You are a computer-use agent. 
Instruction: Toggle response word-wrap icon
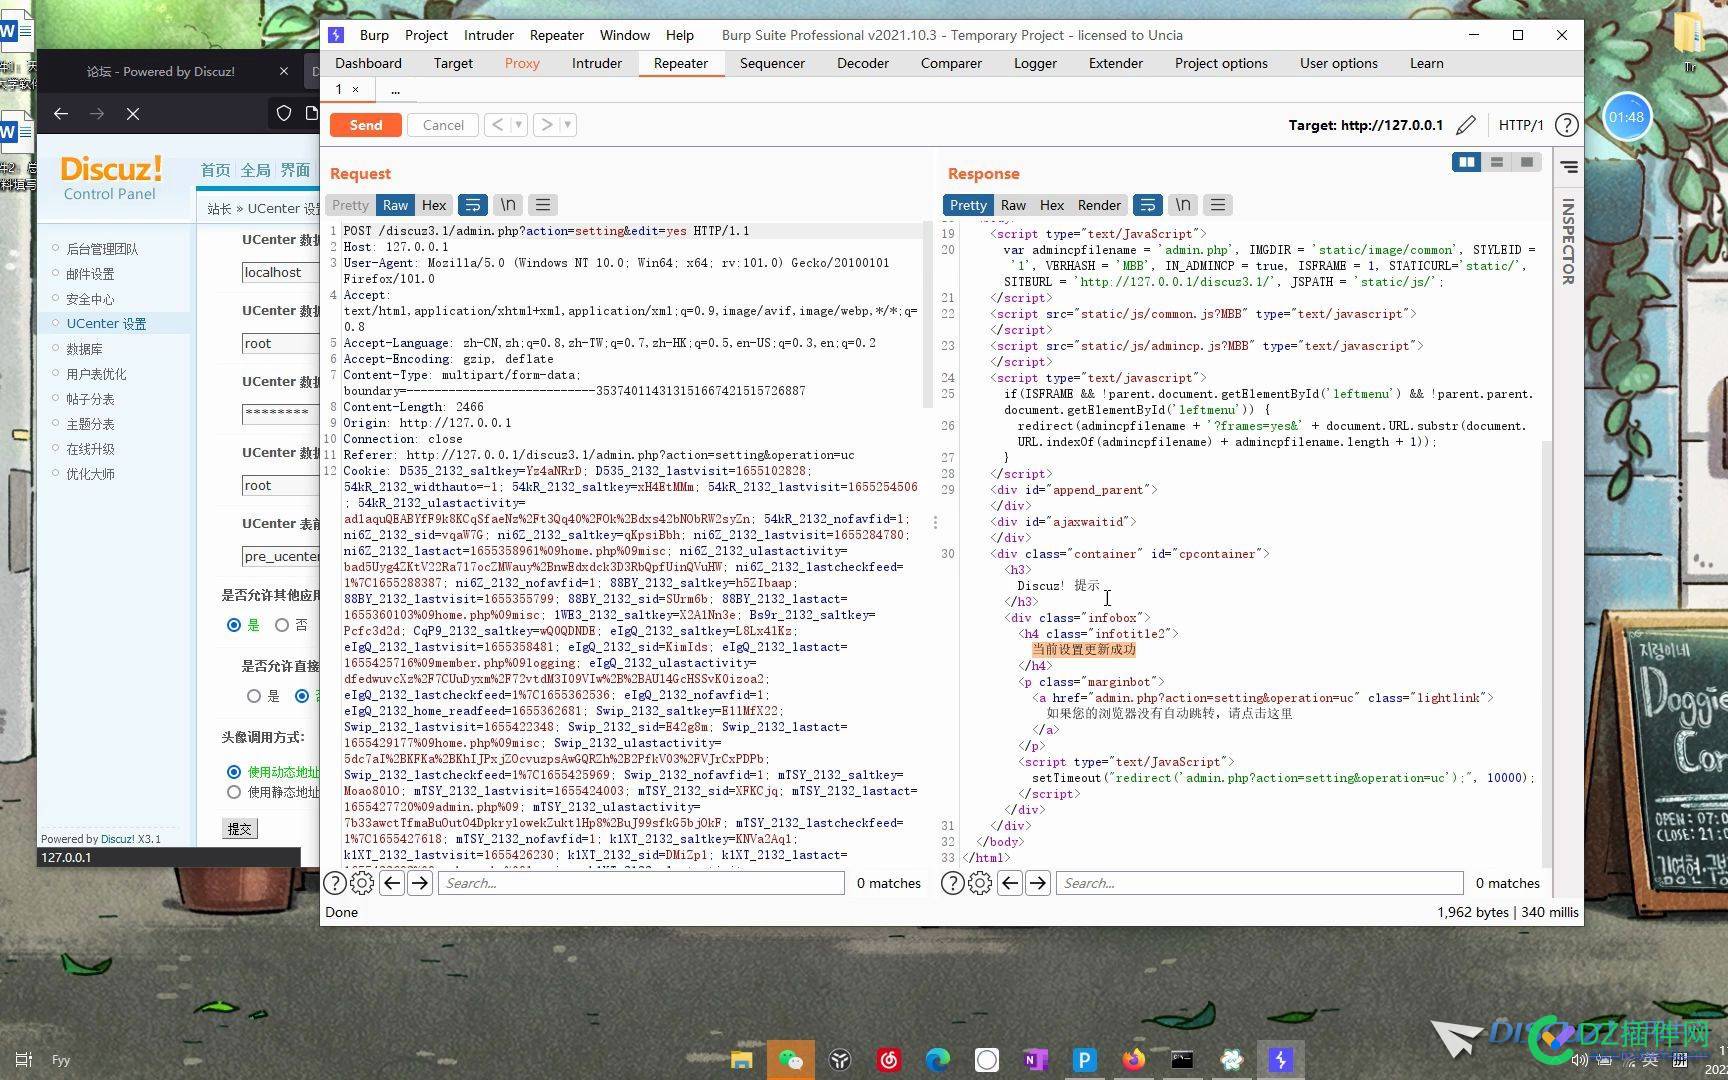(x=1147, y=205)
